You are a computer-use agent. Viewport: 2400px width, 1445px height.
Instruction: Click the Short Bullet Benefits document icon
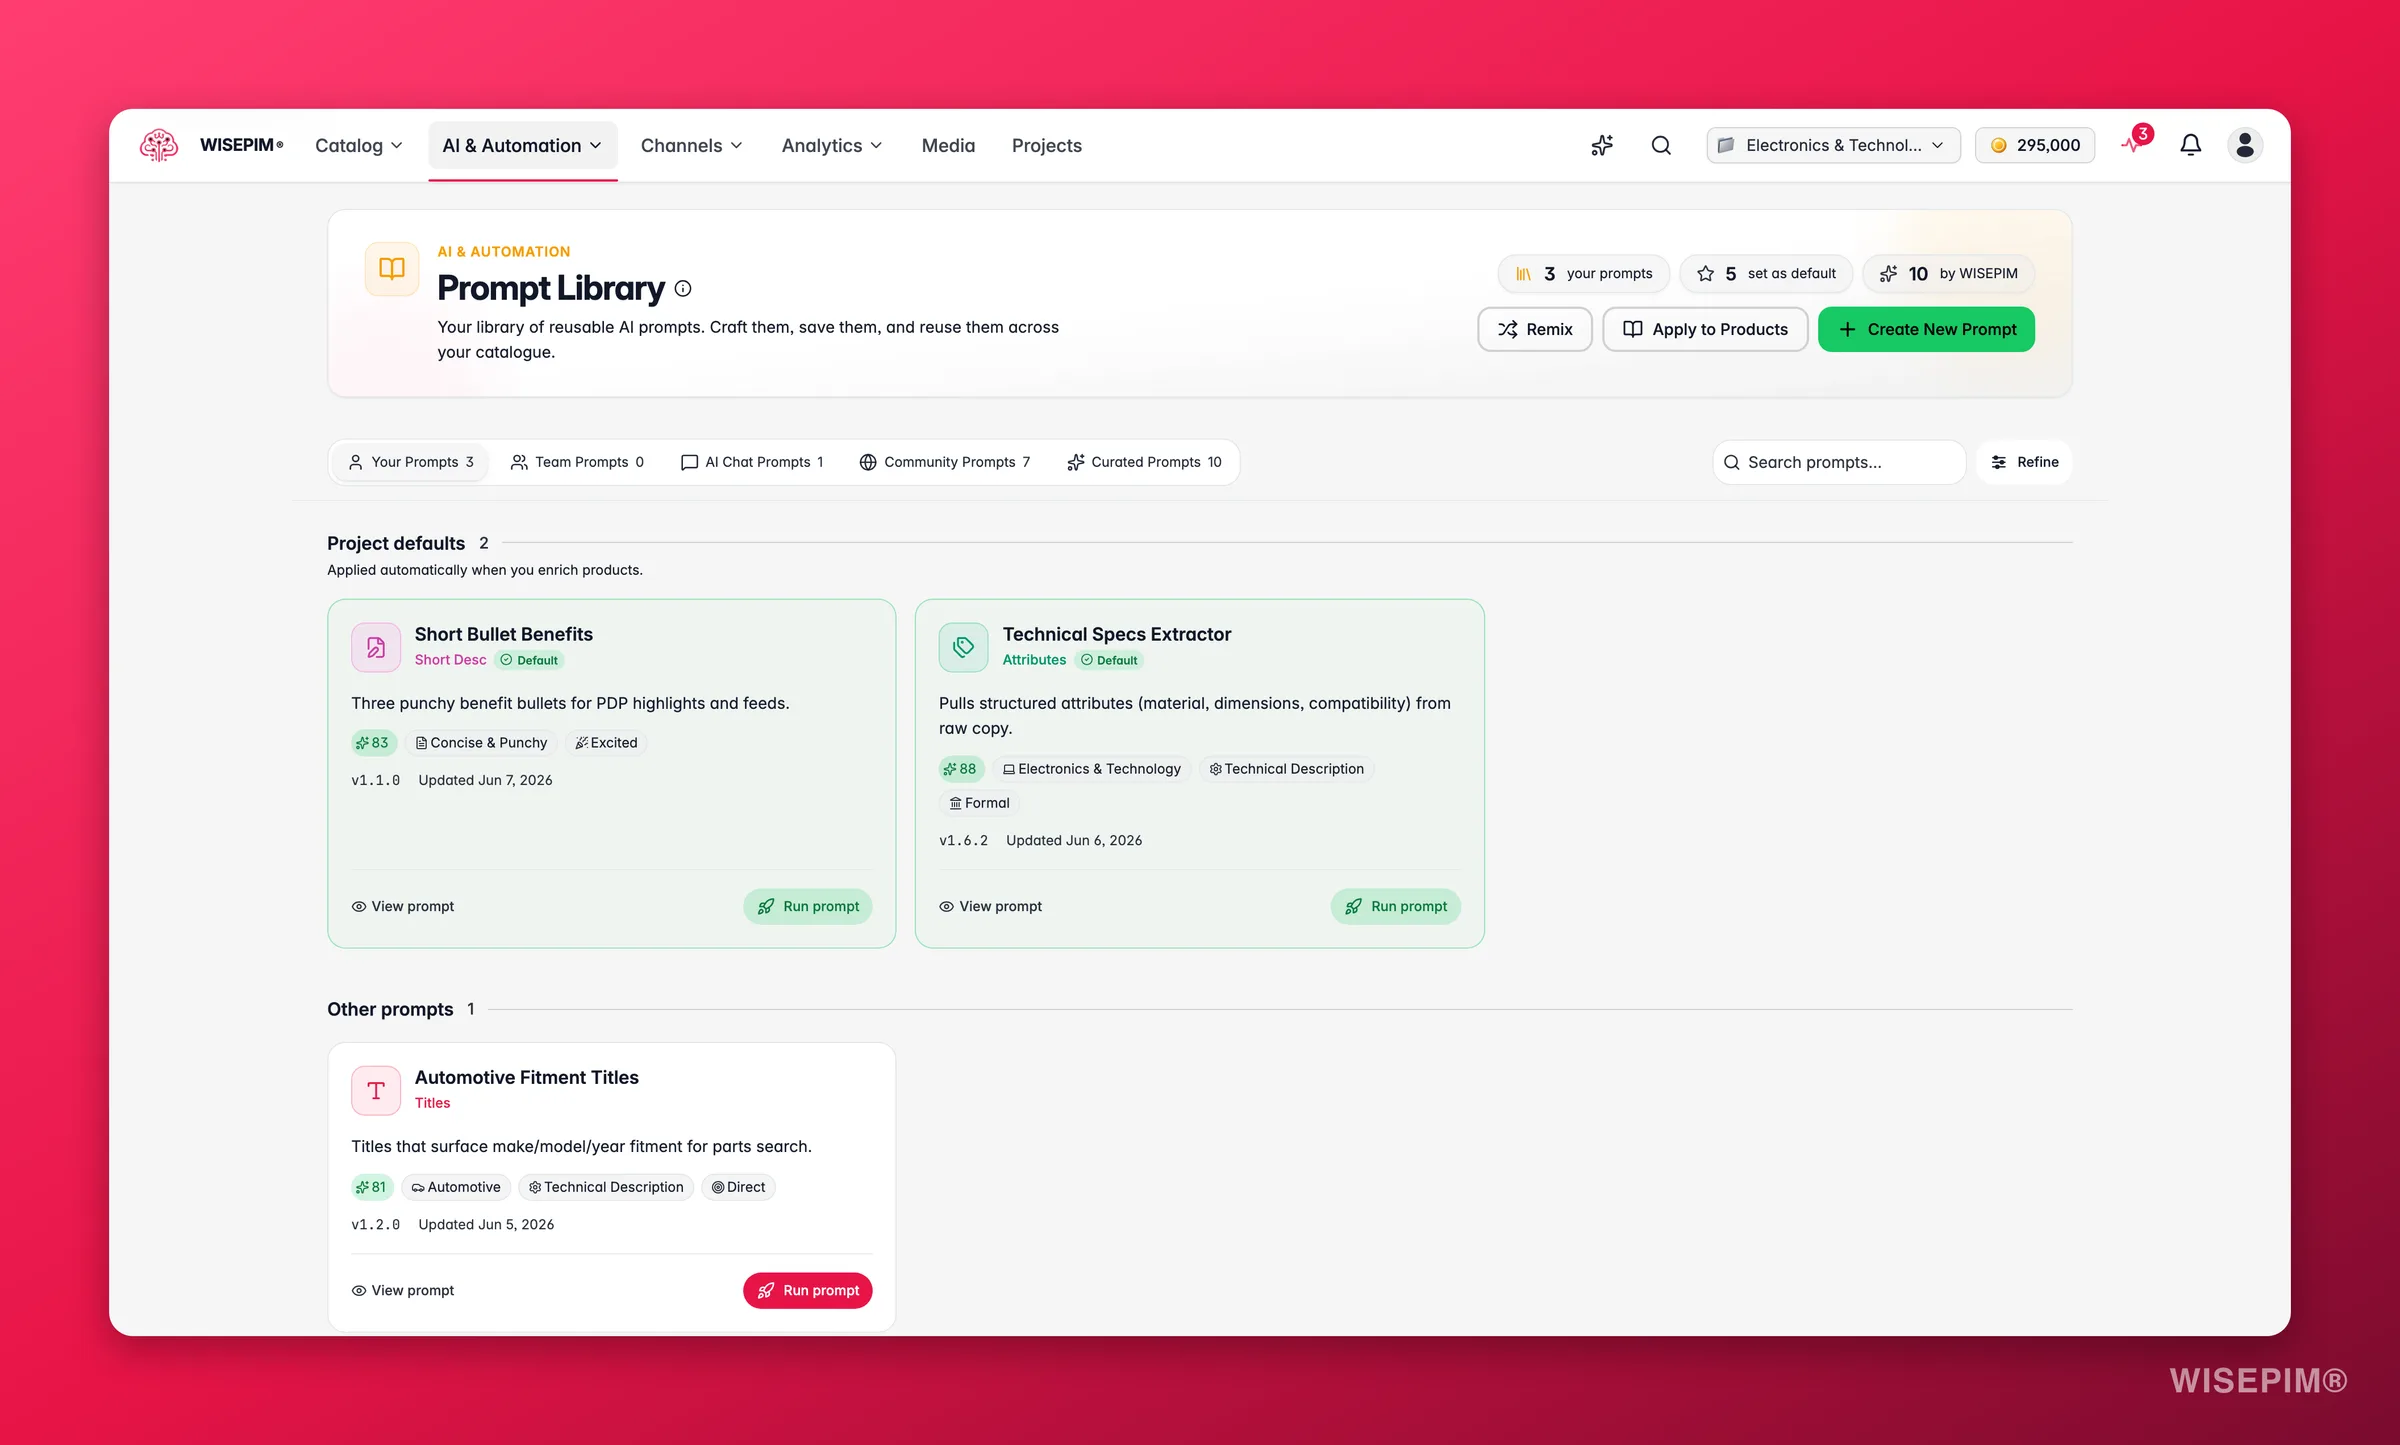376,647
